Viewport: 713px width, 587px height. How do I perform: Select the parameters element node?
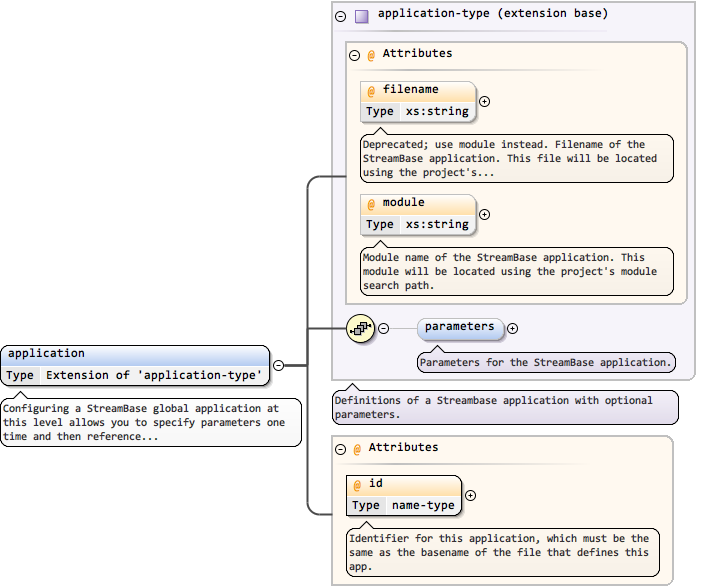point(460,329)
